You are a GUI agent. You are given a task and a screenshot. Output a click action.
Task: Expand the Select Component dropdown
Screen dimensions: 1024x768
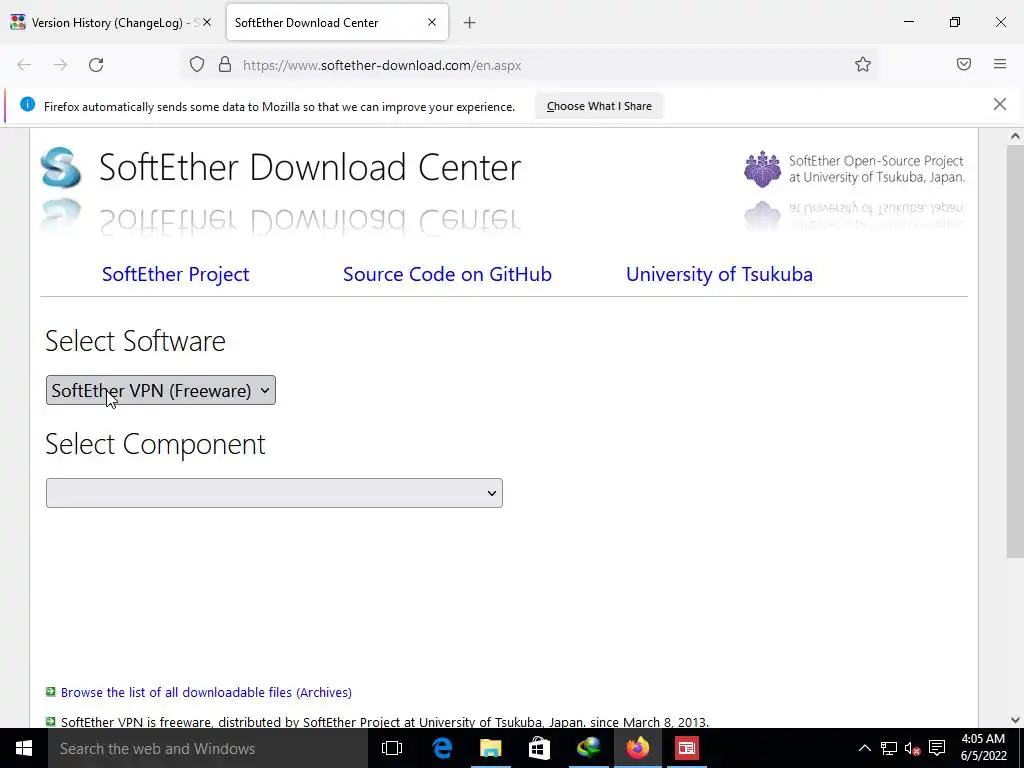[x=274, y=493]
